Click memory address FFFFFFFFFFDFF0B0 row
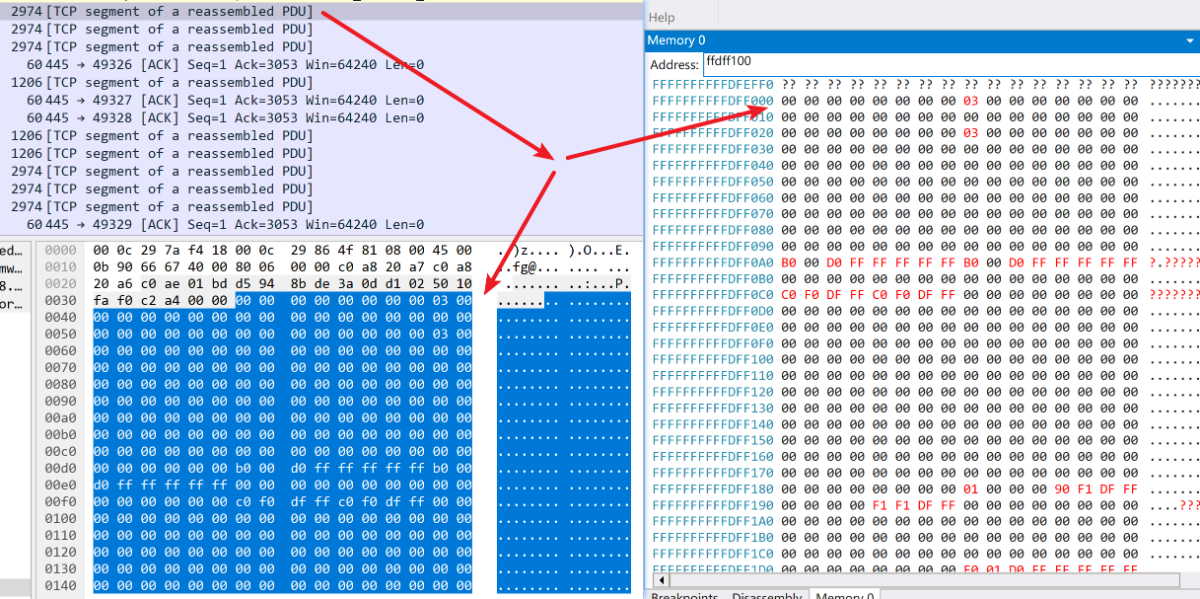Image resolution: width=1200 pixels, height=599 pixels. (925, 278)
